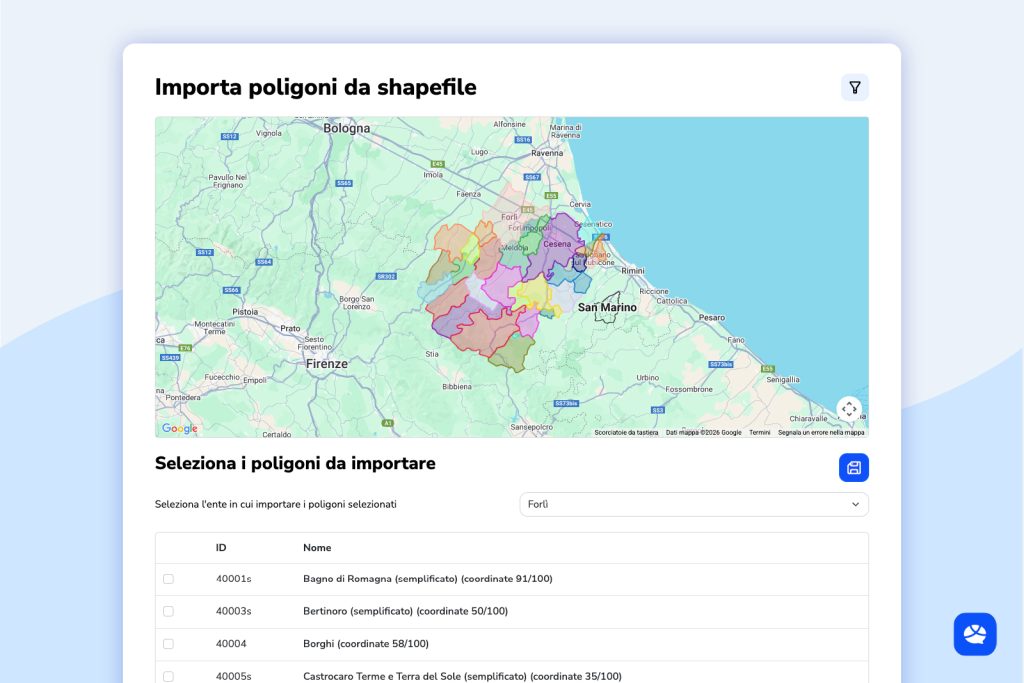Open the Forlì entity dropdown

(694, 504)
